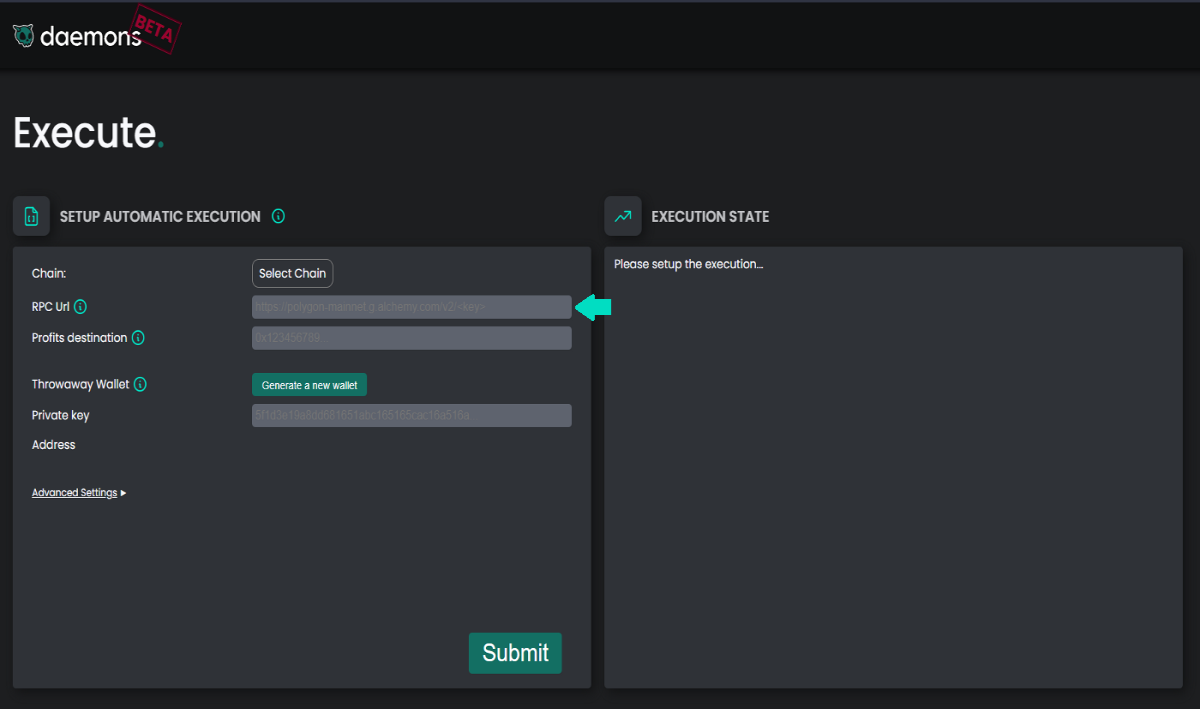The image size is (1200, 709).
Task: Click the teal arrow pointing at RPC field
Action: pos(593,308)
